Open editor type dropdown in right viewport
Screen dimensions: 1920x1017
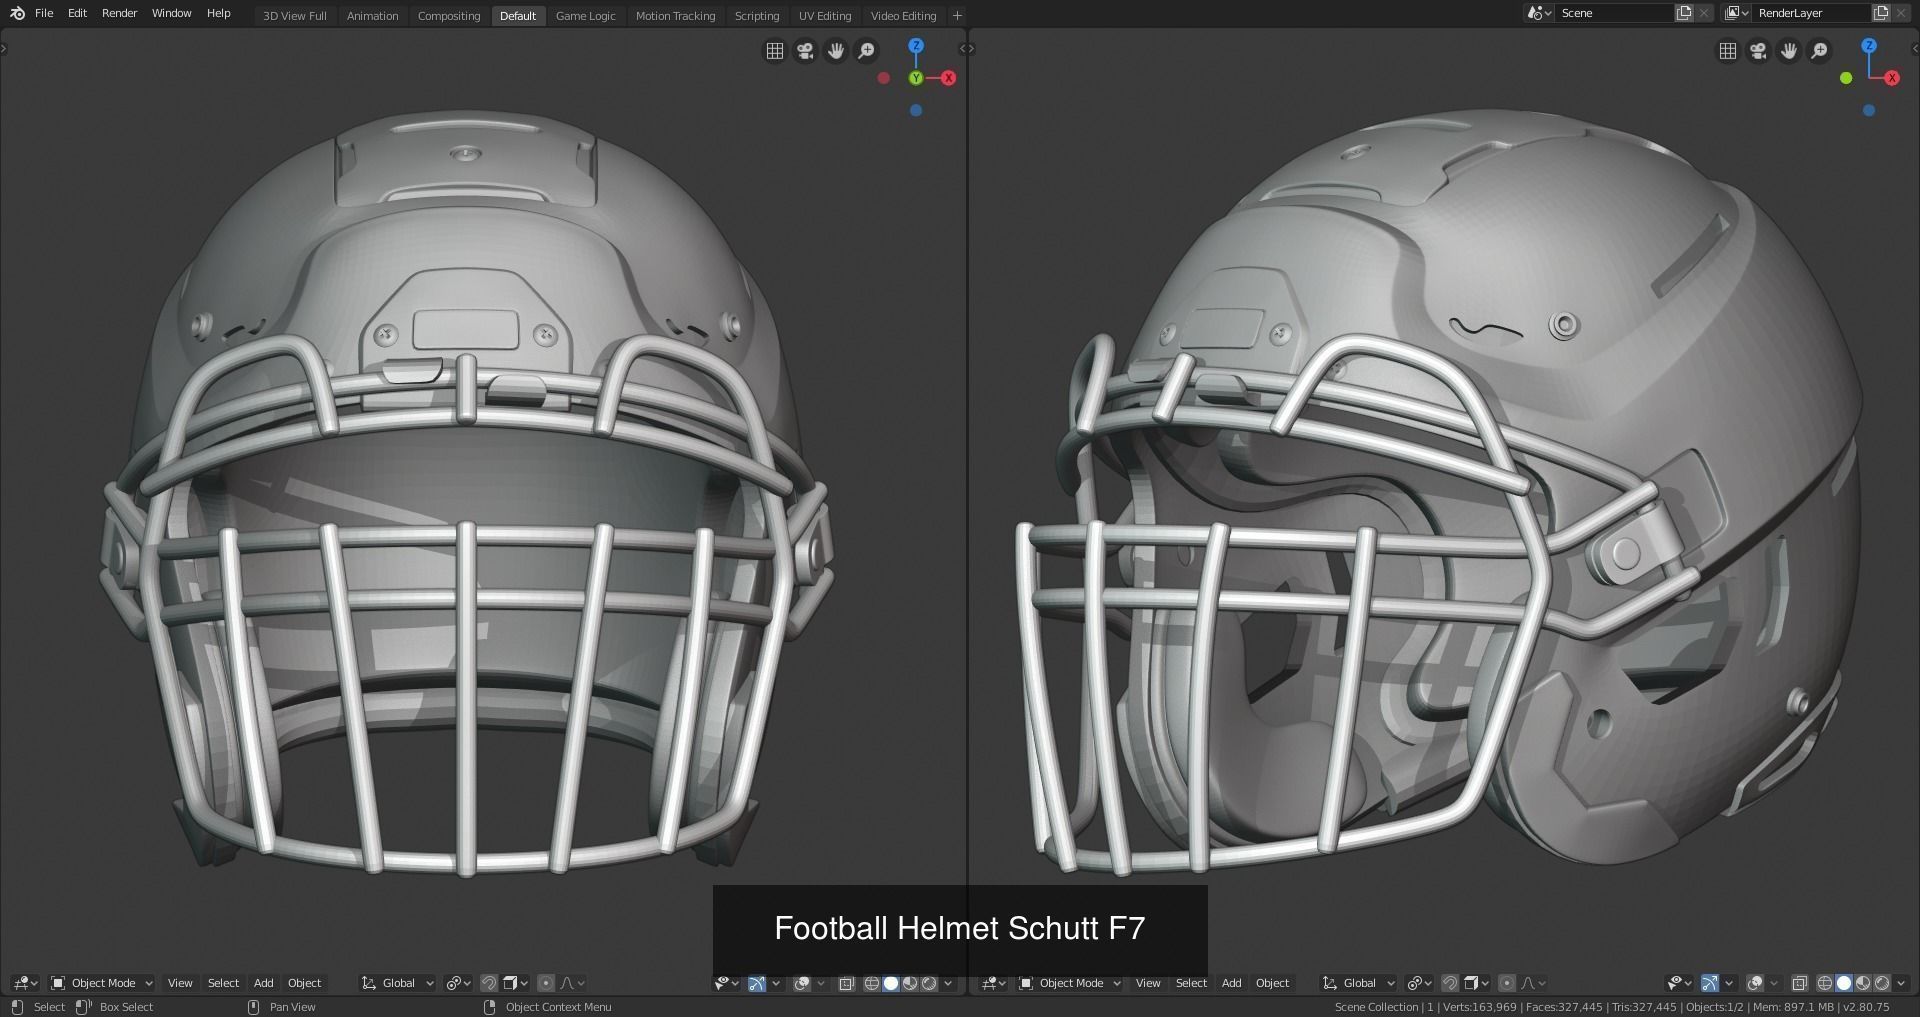(993, 983)
